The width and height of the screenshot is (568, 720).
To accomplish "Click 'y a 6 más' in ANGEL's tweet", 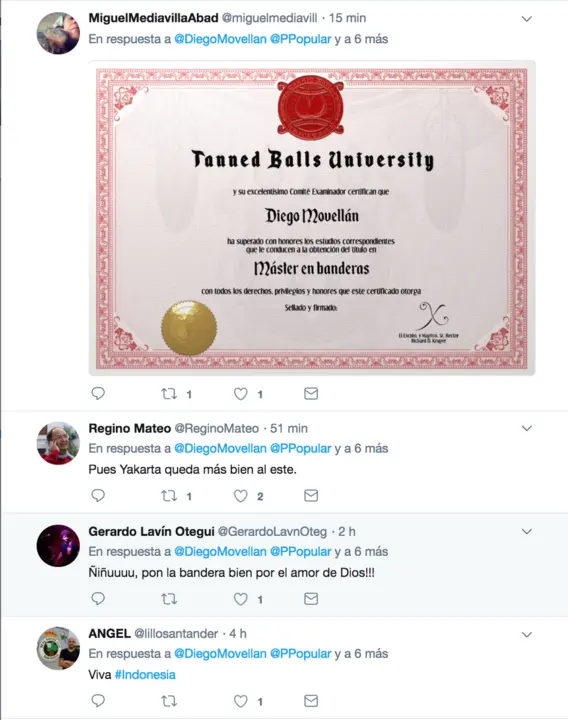I will coord(361,653).
